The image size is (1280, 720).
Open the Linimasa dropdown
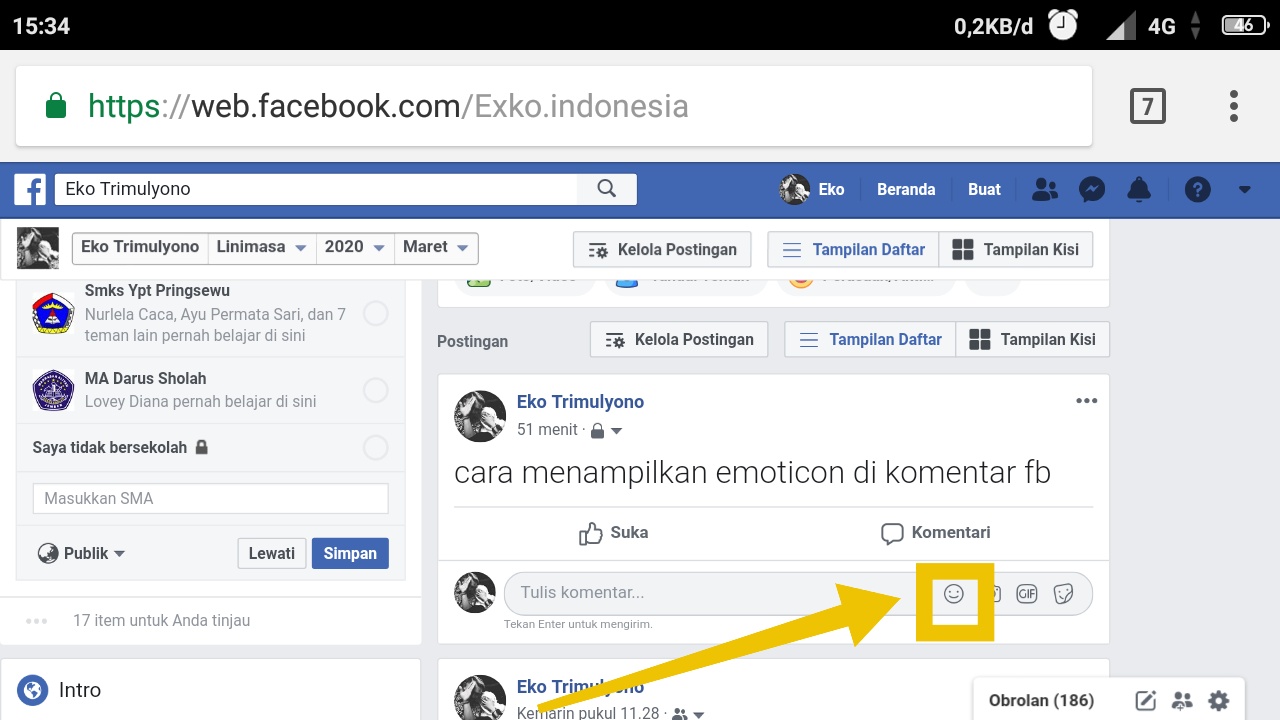pos(262,248)
